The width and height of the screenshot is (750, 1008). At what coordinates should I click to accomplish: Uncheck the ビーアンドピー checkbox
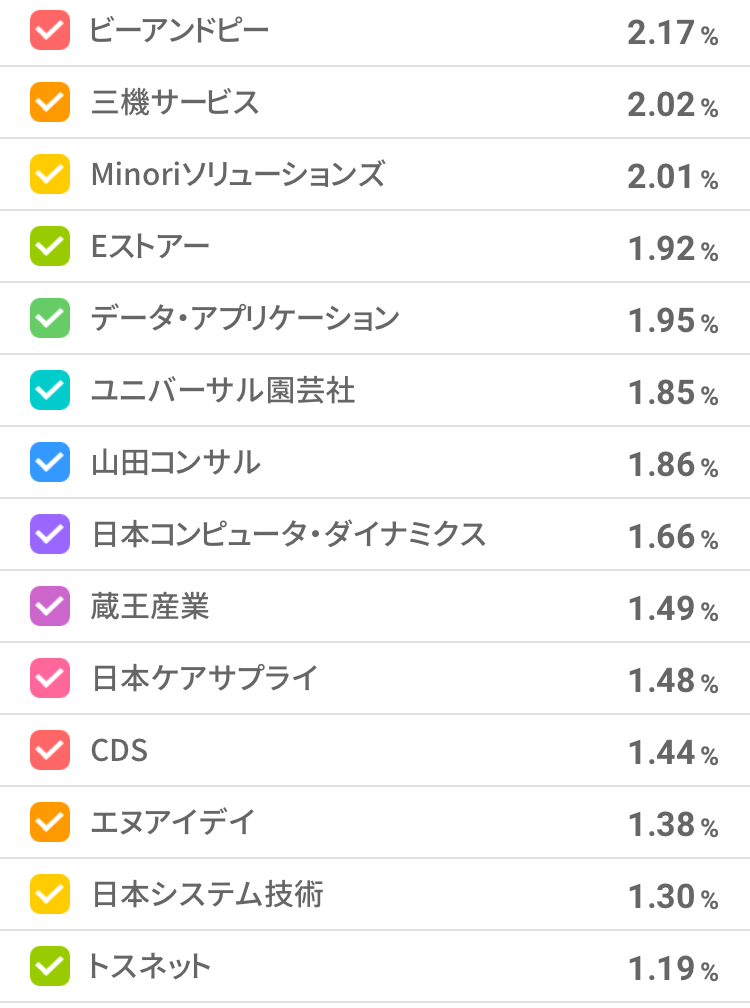(50, 31)
